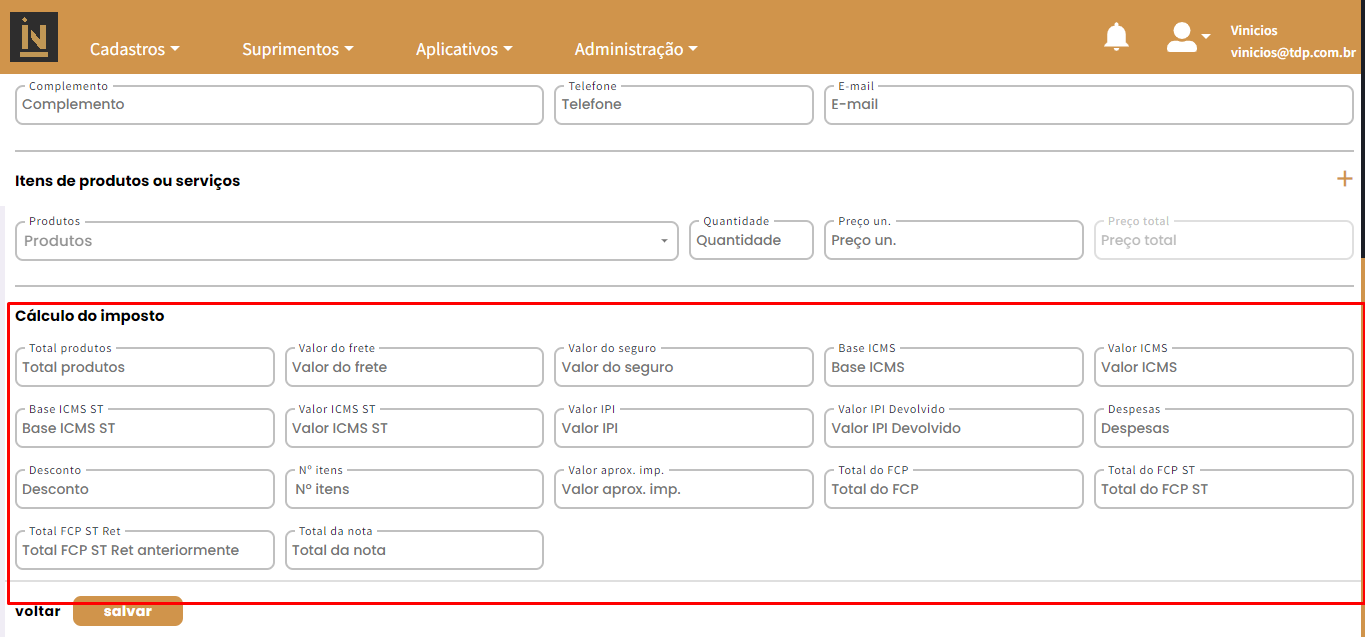This screenshot has height=637, width=1365.
Task: Click the Valor do seguro field
Action: click(x=684, y=367)
